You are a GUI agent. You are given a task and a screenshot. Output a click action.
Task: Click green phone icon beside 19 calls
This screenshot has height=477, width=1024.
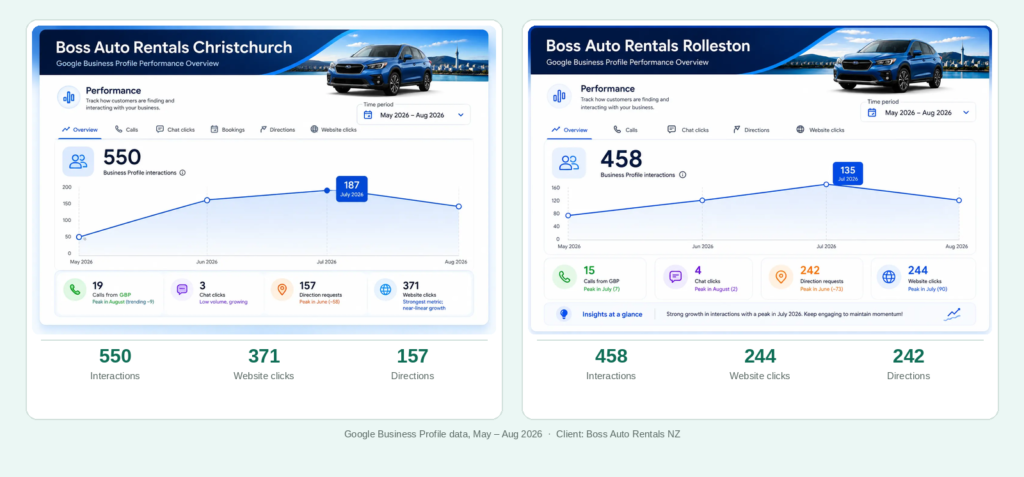(x=74, y=289)
